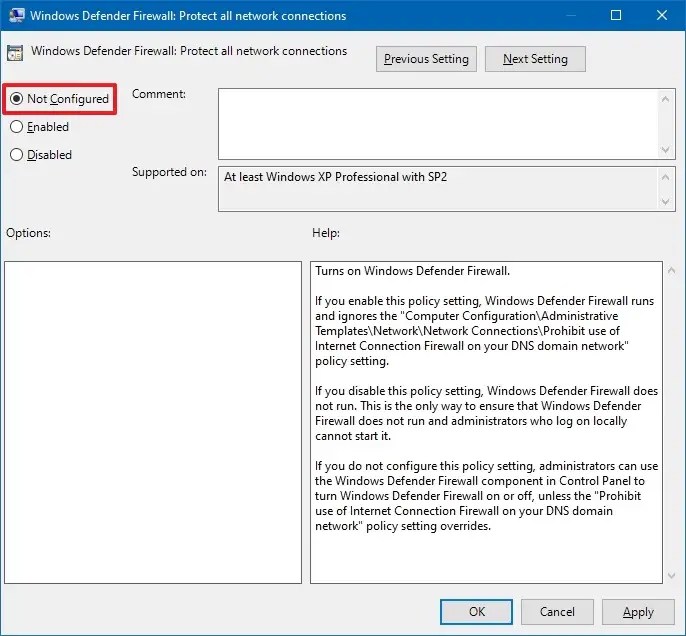Click help paragraph starting 'If you do not configure'
This screenshot has height=636, width=686.
click(x=486, y=496)
